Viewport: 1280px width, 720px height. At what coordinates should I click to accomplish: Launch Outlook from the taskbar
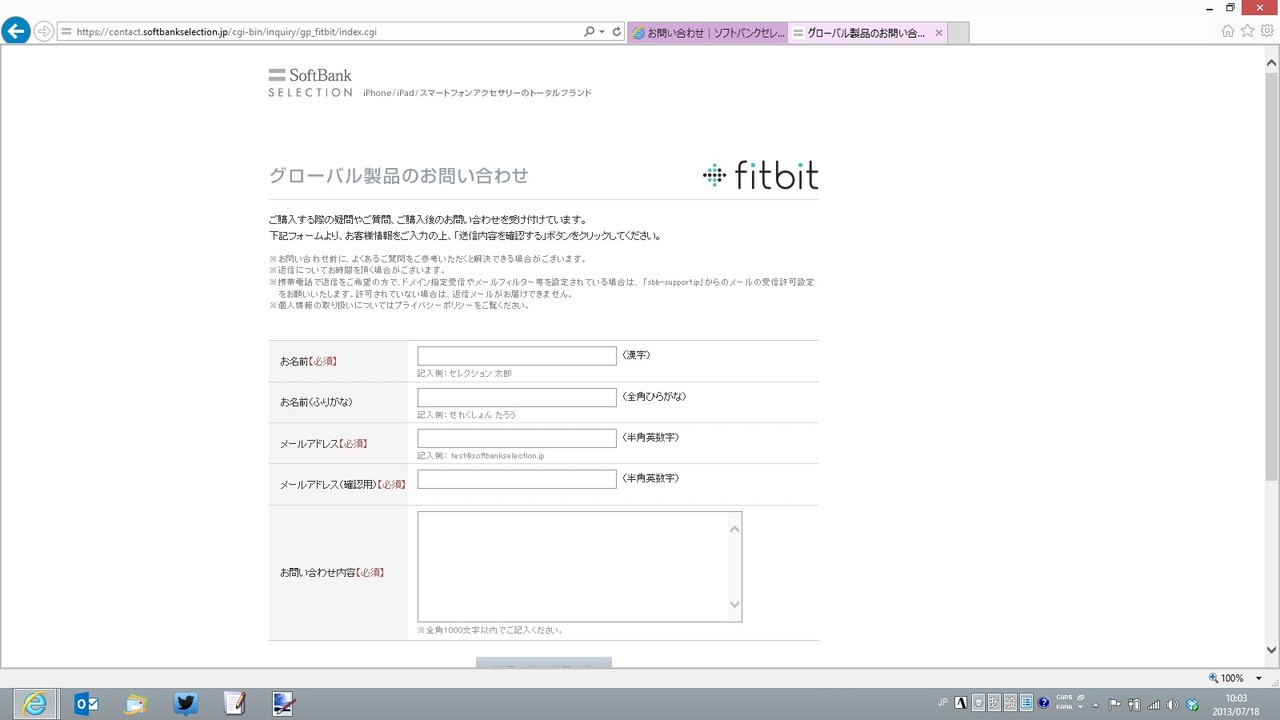[86, 704]
